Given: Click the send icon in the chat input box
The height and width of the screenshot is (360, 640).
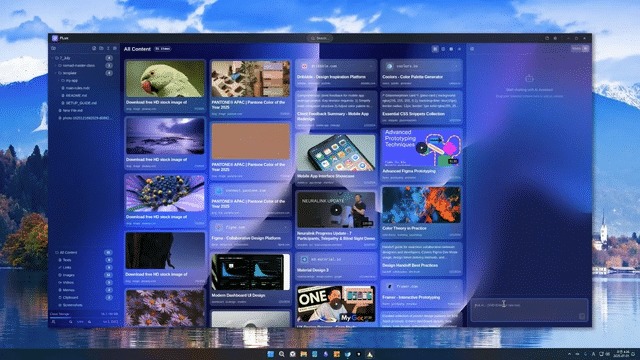Looking at the screenshot, I should click(582, 316).
